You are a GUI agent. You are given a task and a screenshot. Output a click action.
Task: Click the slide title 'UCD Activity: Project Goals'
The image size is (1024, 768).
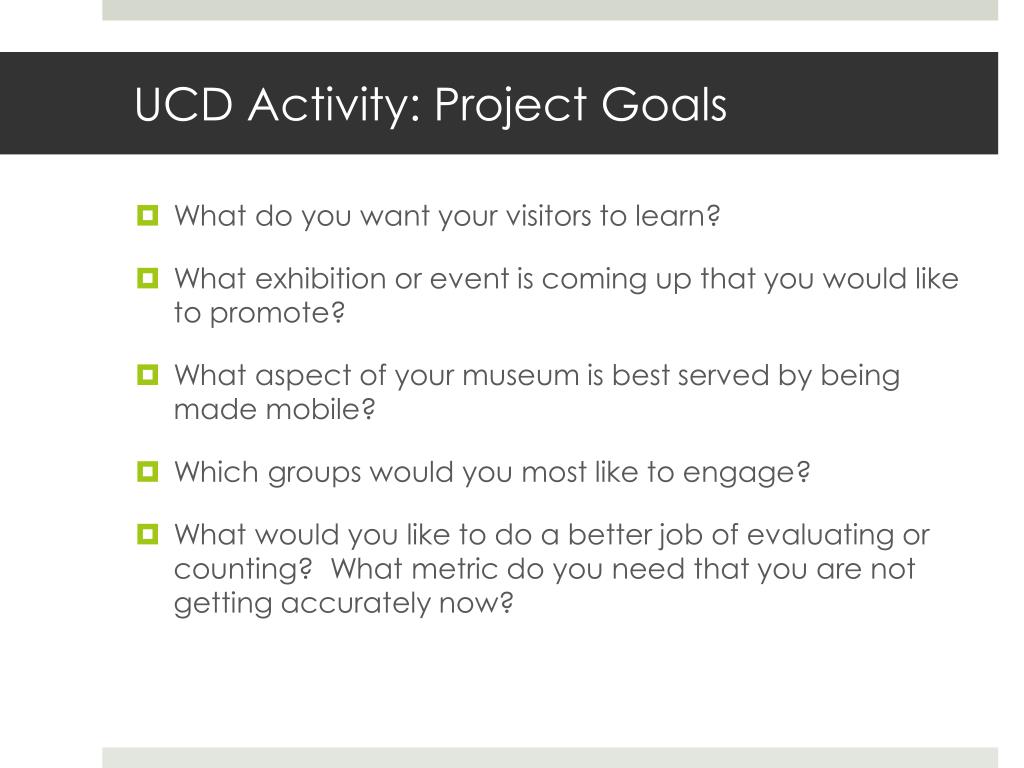(x=430, y=104)
